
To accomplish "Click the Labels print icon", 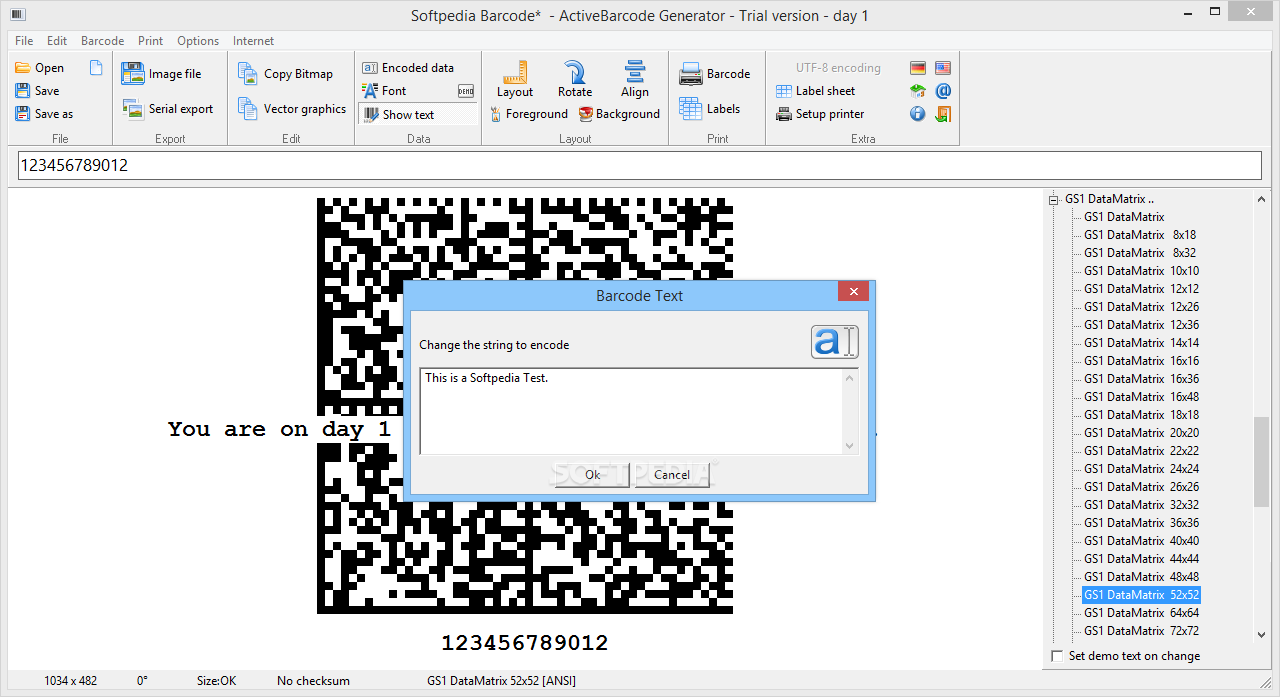I will [x=691, y=108].
